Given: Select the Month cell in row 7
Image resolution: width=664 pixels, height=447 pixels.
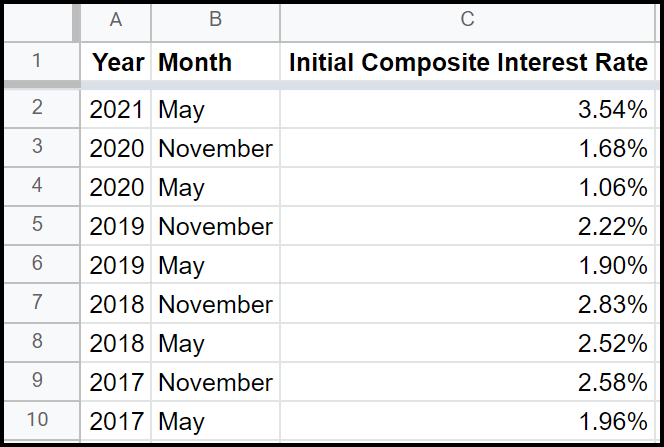Looking at the screenshot, I should tap(215, 304).
